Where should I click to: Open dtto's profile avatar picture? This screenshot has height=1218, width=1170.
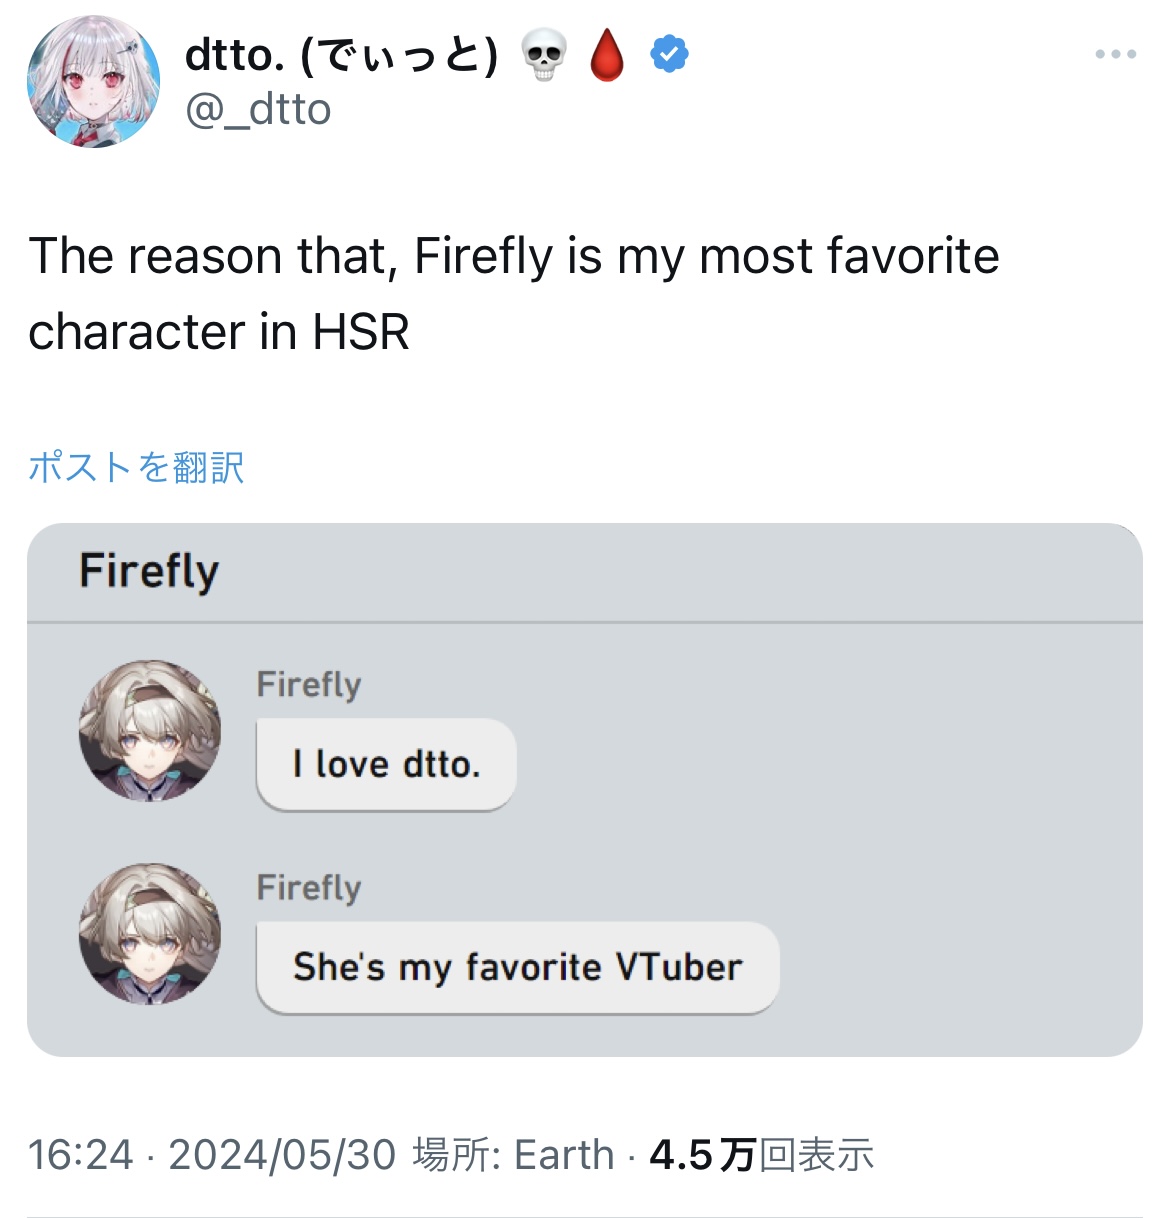[x=93, y=82]
